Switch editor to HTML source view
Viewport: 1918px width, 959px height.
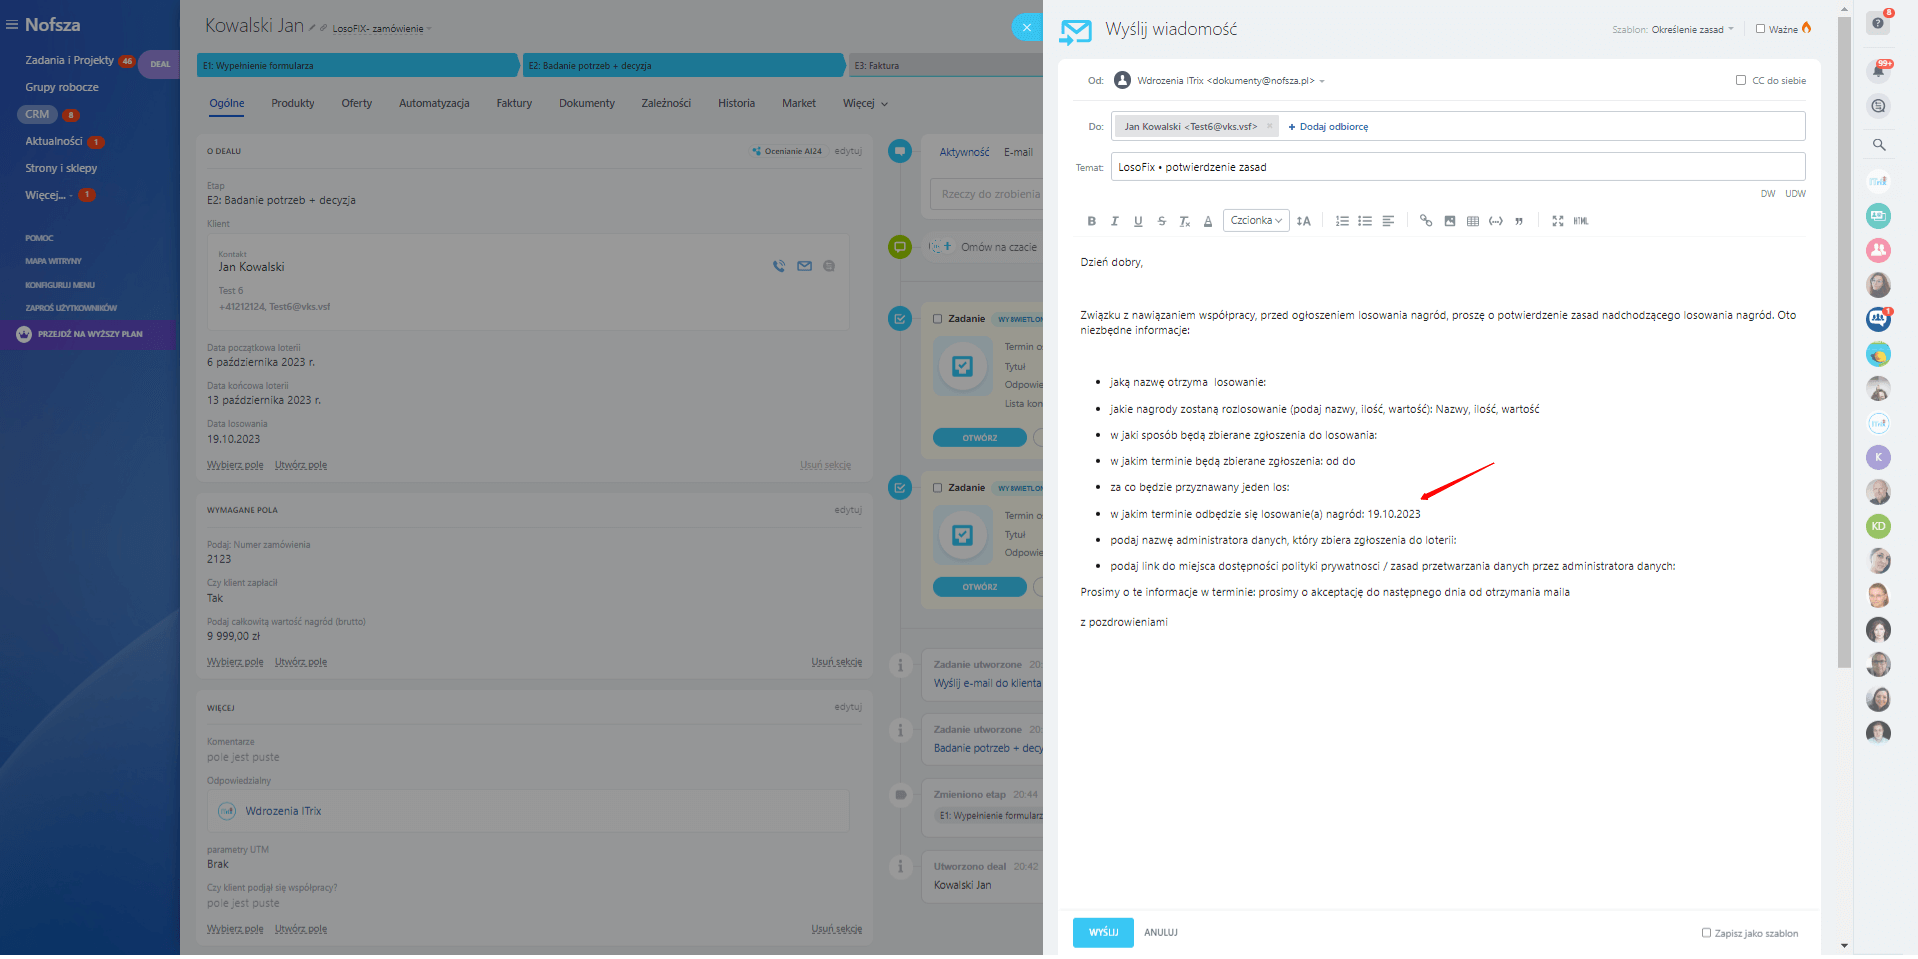tap(1581, 221)
